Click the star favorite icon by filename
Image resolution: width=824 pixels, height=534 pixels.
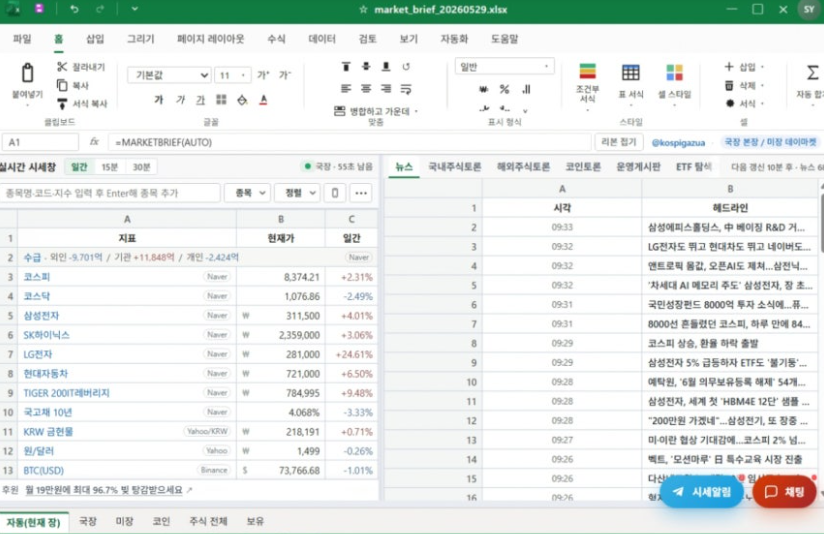[x=363, y=9]
